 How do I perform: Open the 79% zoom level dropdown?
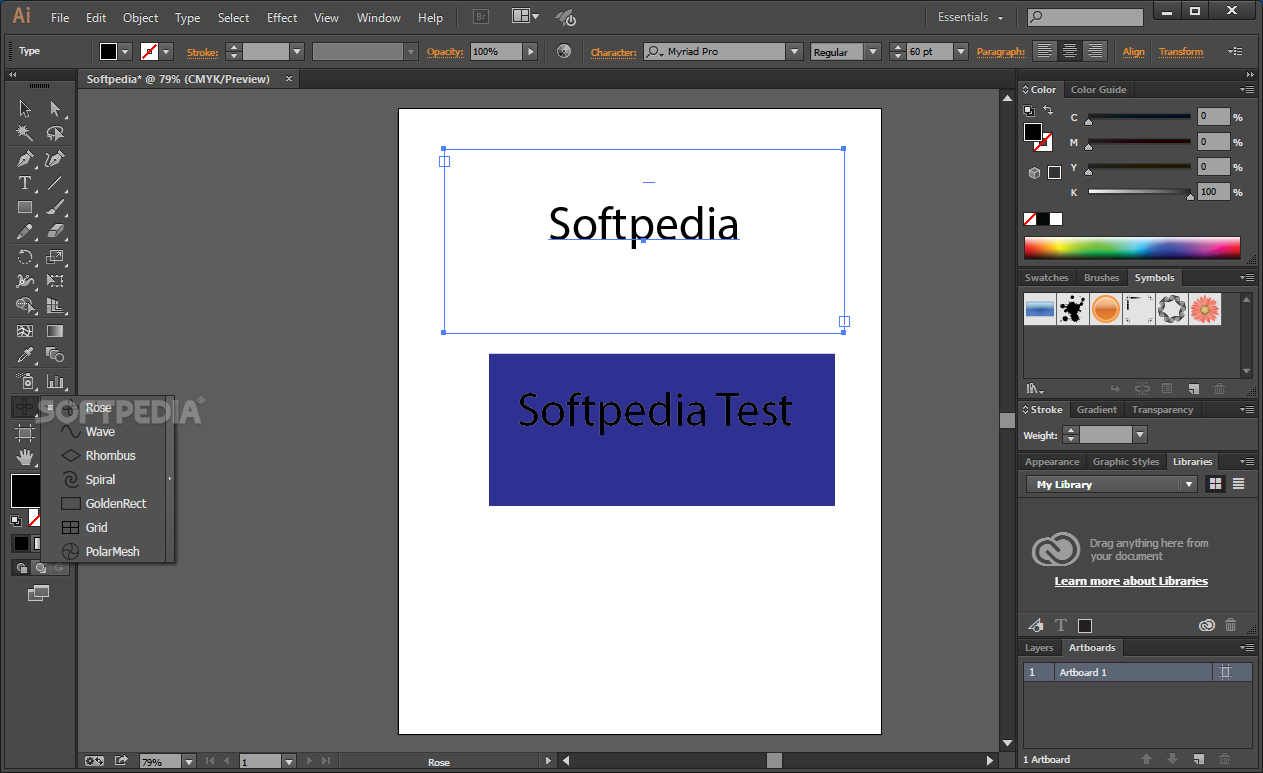188,762
